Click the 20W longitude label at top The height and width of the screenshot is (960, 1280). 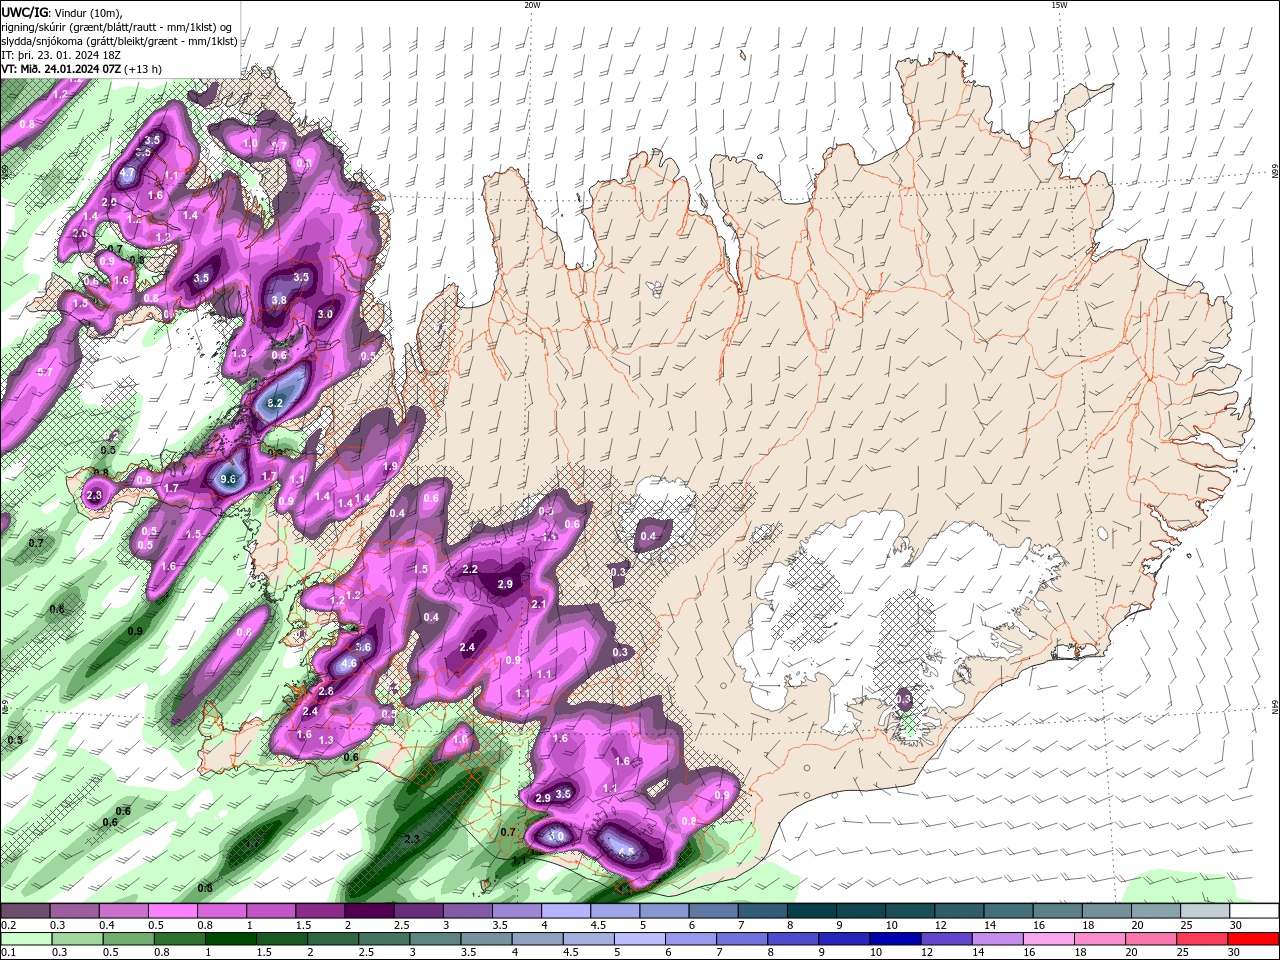(x=532, y=5)
